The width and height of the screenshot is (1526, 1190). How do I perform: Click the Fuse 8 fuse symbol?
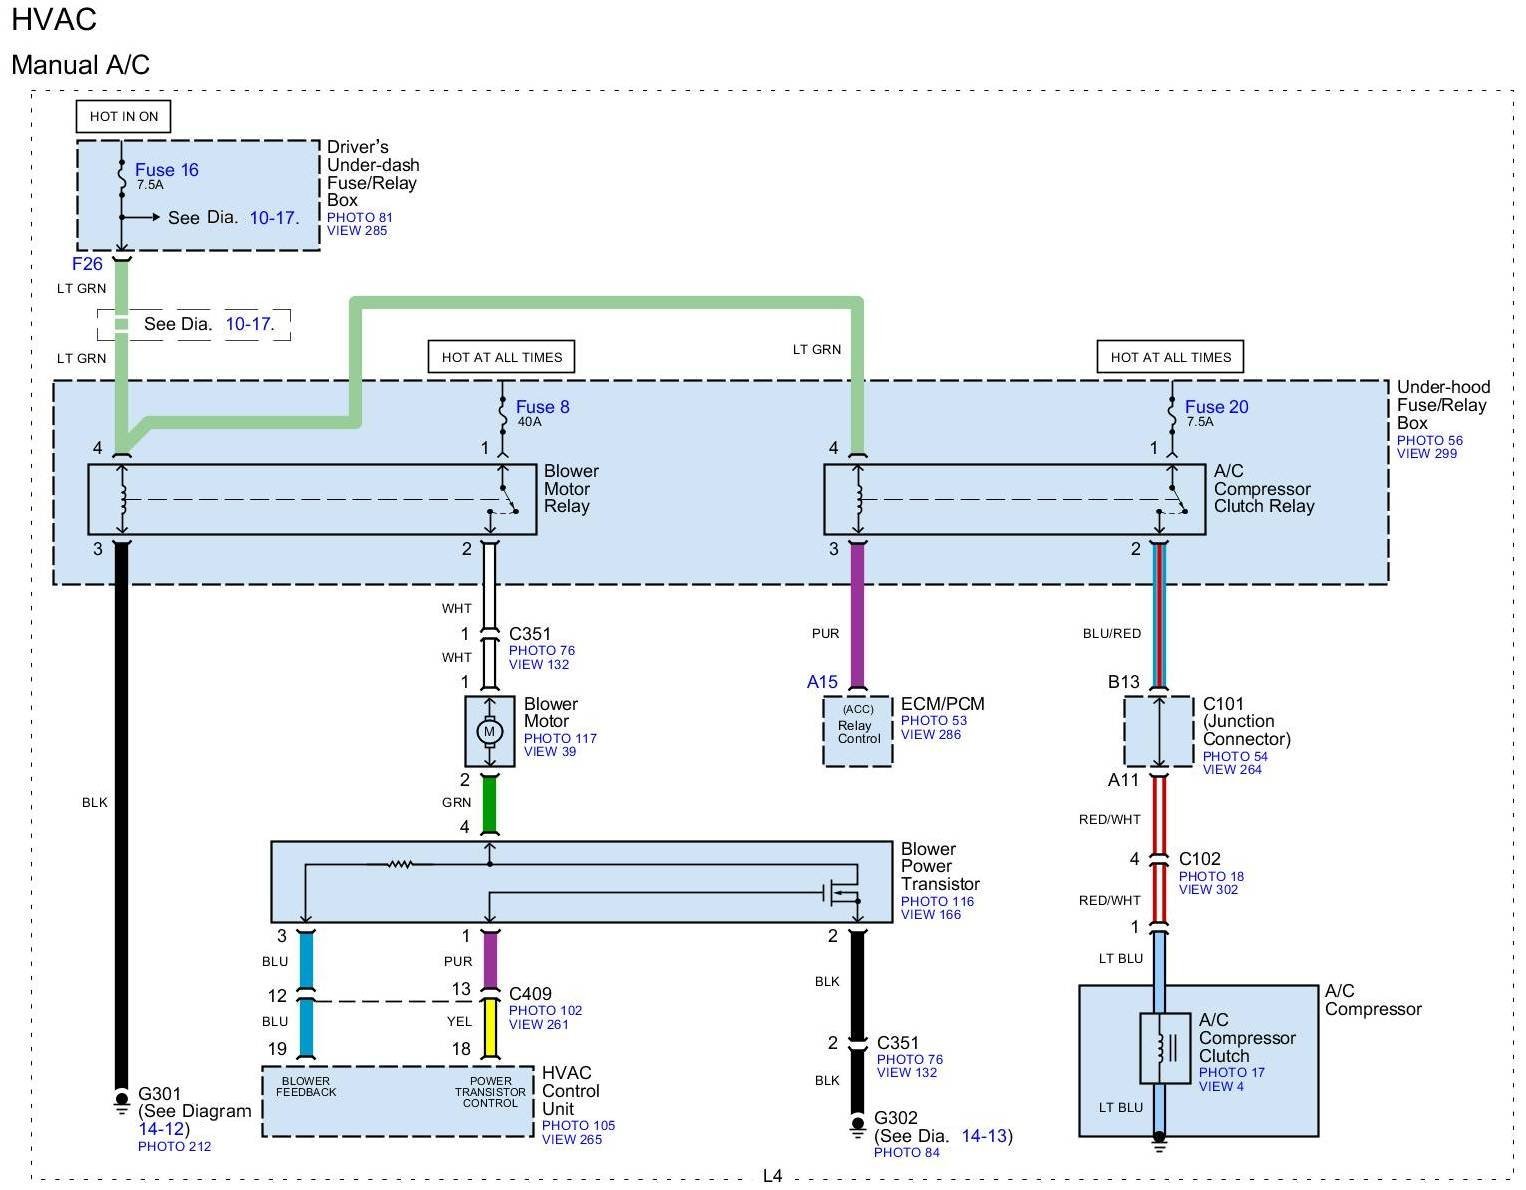pos(502,409)
